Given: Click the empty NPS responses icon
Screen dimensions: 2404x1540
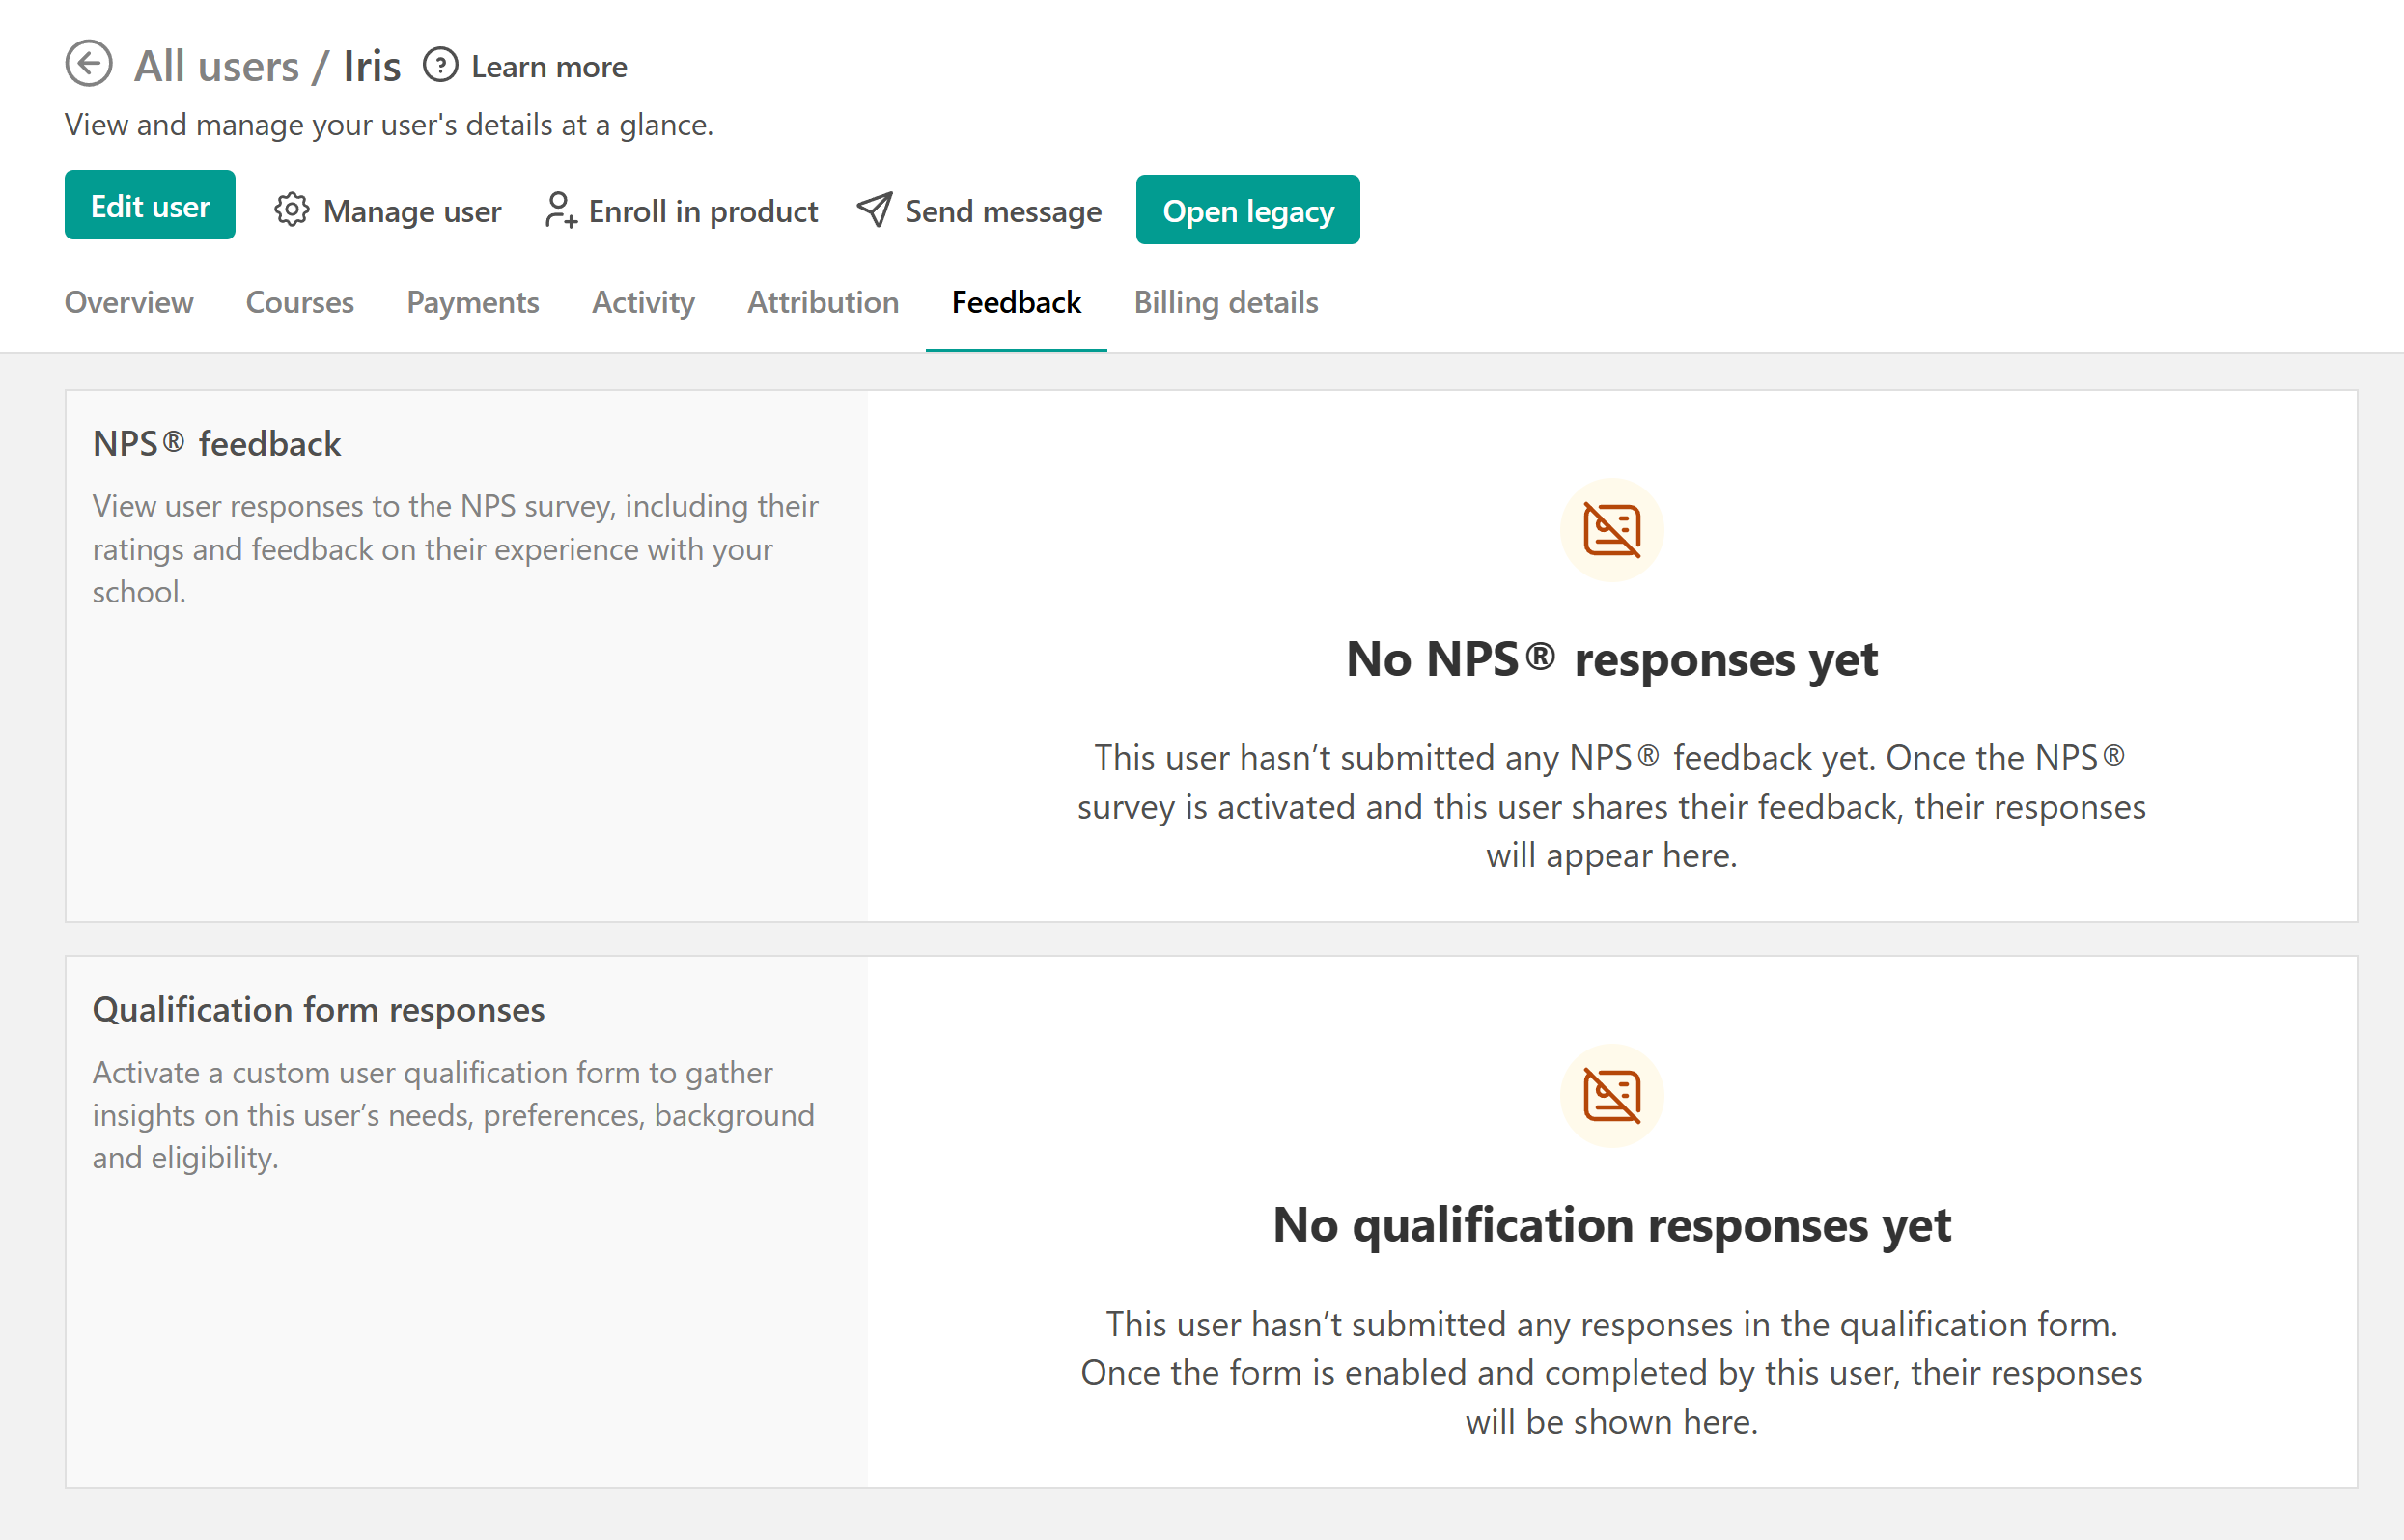Looking at the screenshot, I should pyautogui.click(x=1611, y=530).
